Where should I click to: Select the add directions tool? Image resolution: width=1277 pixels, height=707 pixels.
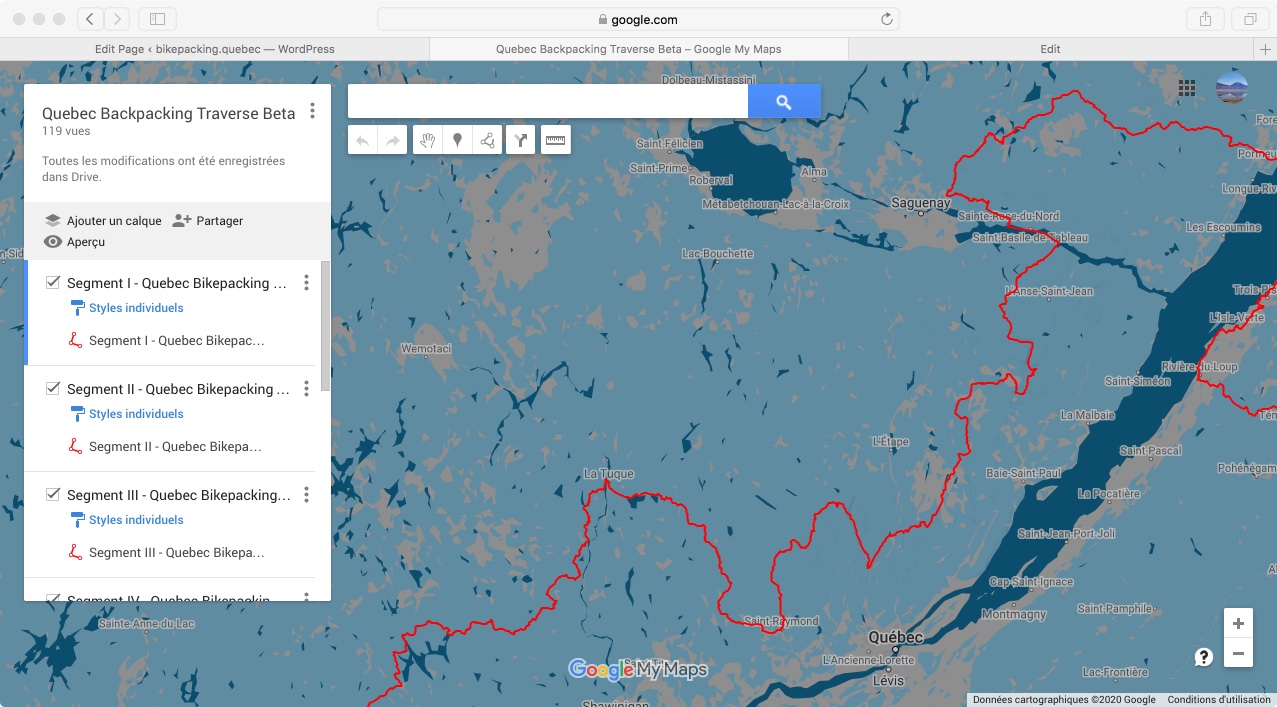[521, 141]
